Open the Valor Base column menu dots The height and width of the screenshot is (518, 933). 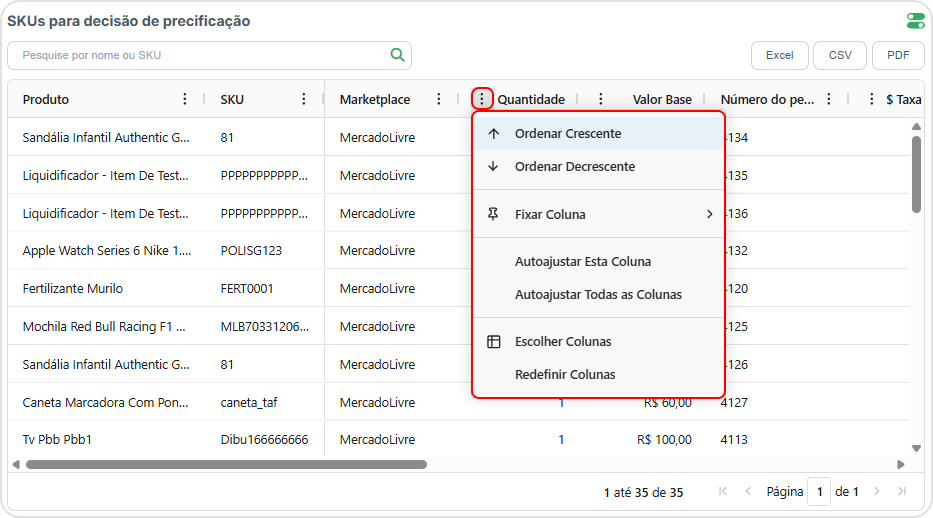click(x=600, y=99)
